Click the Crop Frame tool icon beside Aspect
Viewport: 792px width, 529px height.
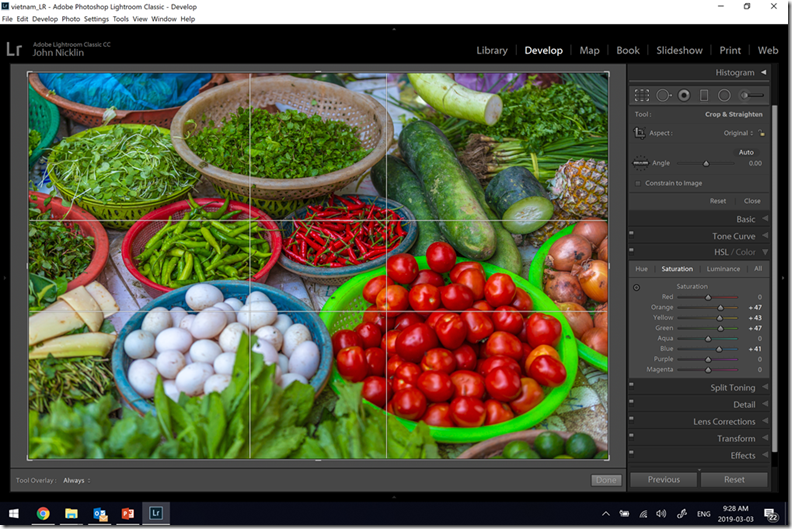click(641, 132)
